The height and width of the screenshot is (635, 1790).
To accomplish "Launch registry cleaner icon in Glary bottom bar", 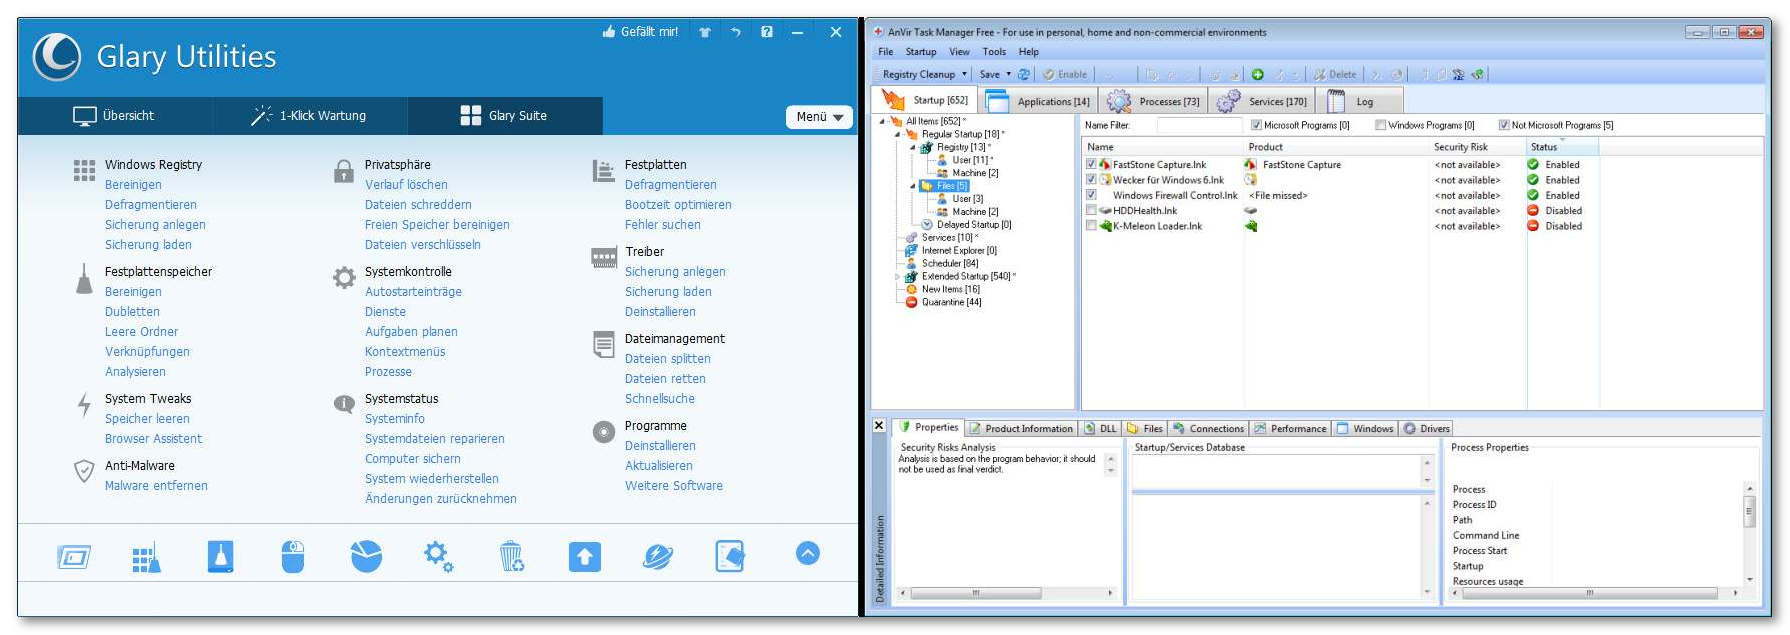I will [x=147, y=557].
